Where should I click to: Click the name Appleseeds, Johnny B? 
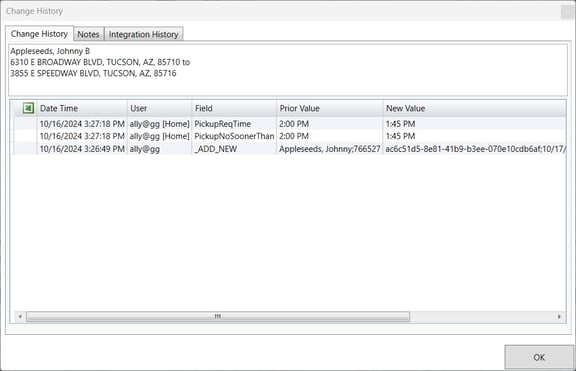pyautogui.click(x=50, y=51)
